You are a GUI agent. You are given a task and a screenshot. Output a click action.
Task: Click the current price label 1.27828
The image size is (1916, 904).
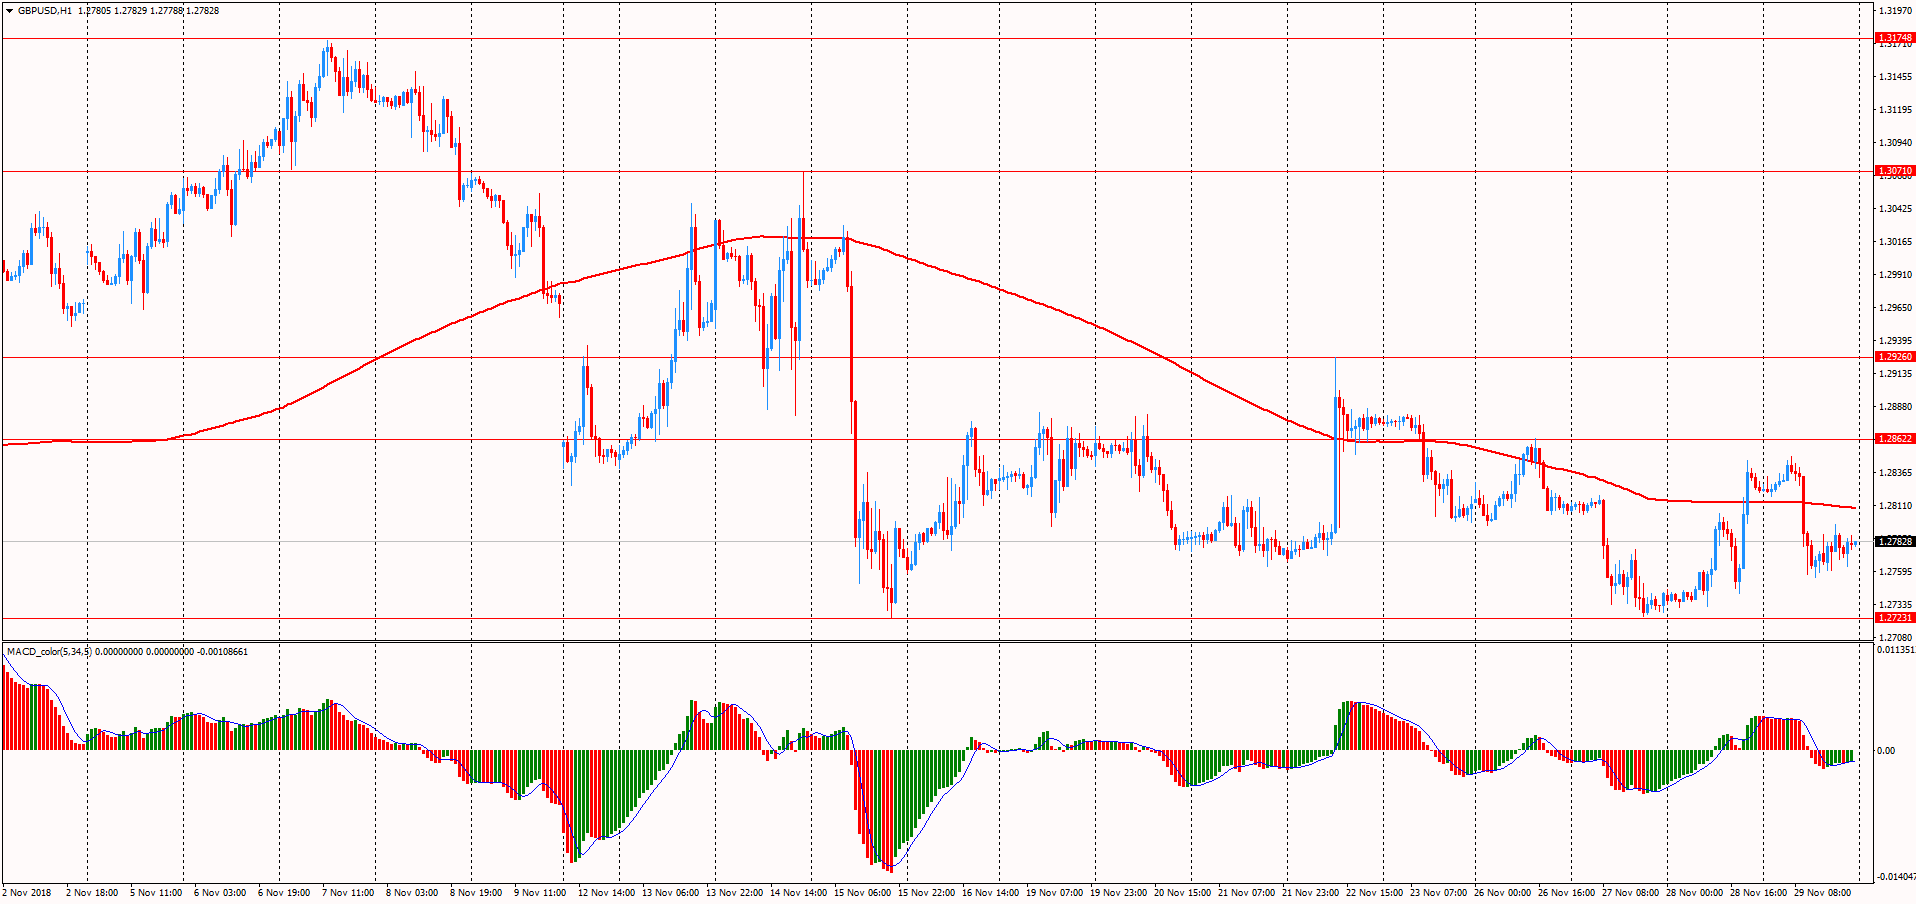tap(1894, 542)
